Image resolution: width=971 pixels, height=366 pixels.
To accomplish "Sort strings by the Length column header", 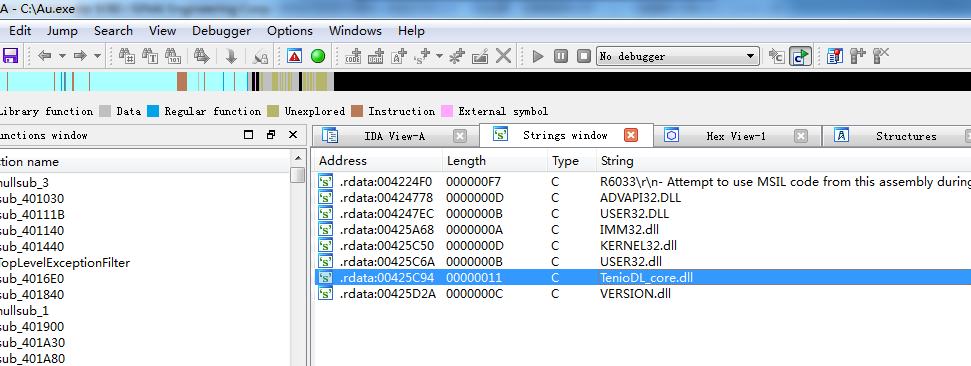I will pos(495,161).
